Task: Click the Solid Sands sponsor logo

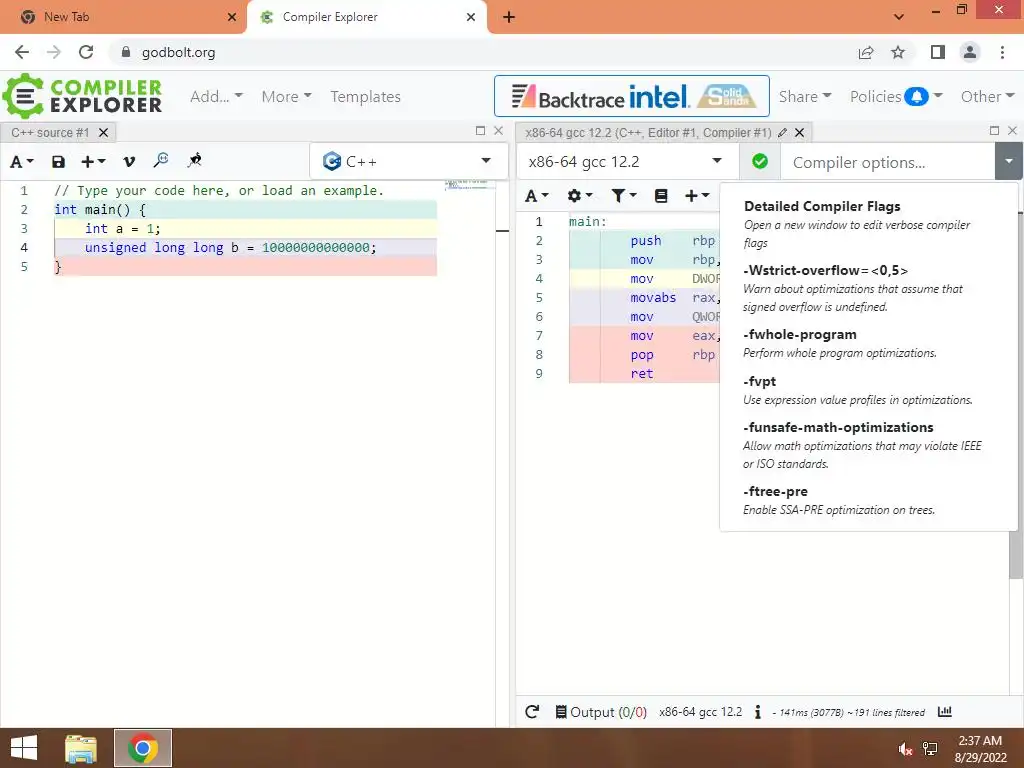Action: [726, 97]
